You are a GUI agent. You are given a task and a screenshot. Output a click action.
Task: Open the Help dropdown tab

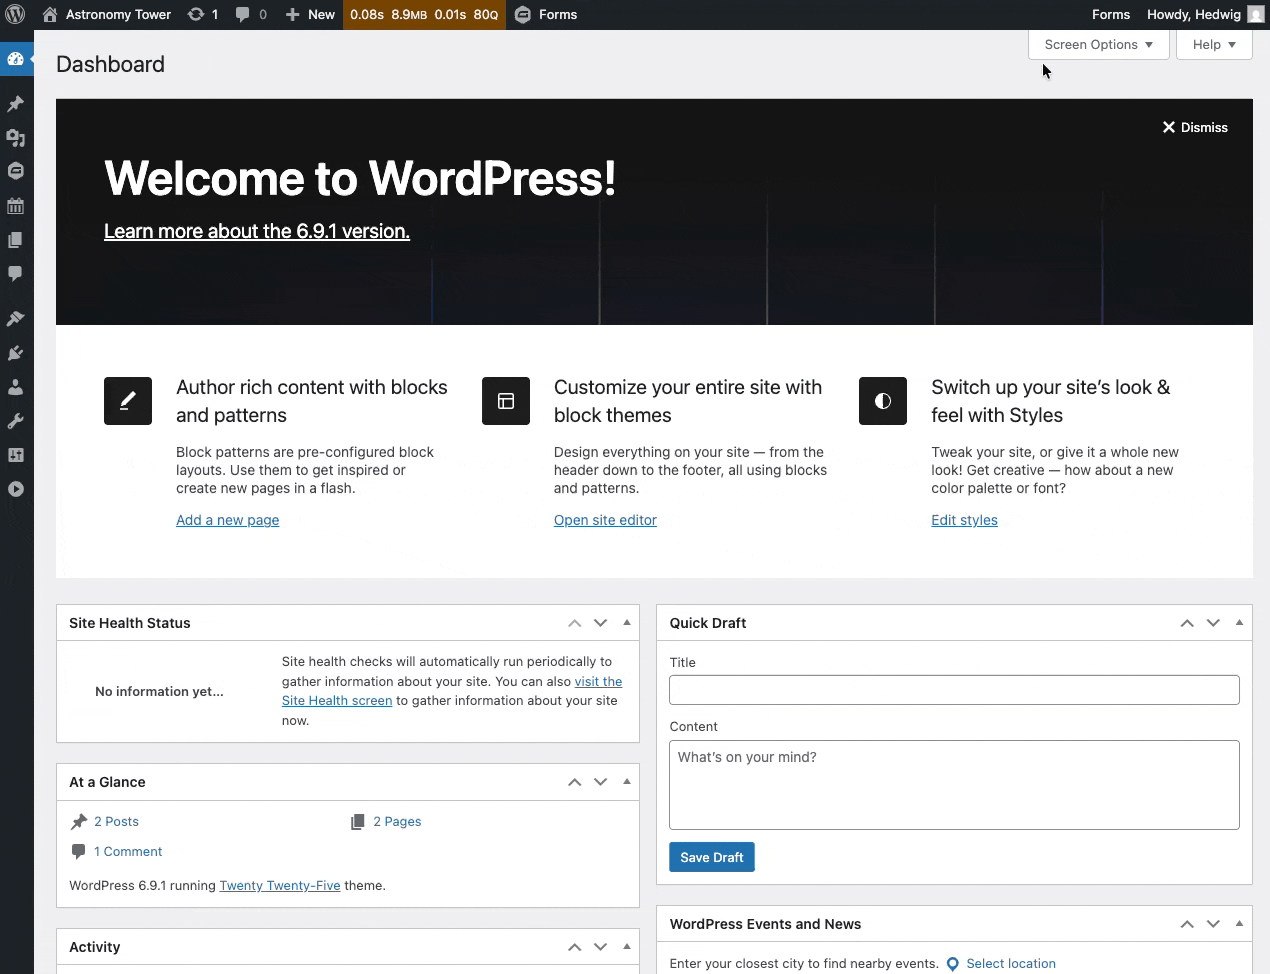pos(1214,45)
